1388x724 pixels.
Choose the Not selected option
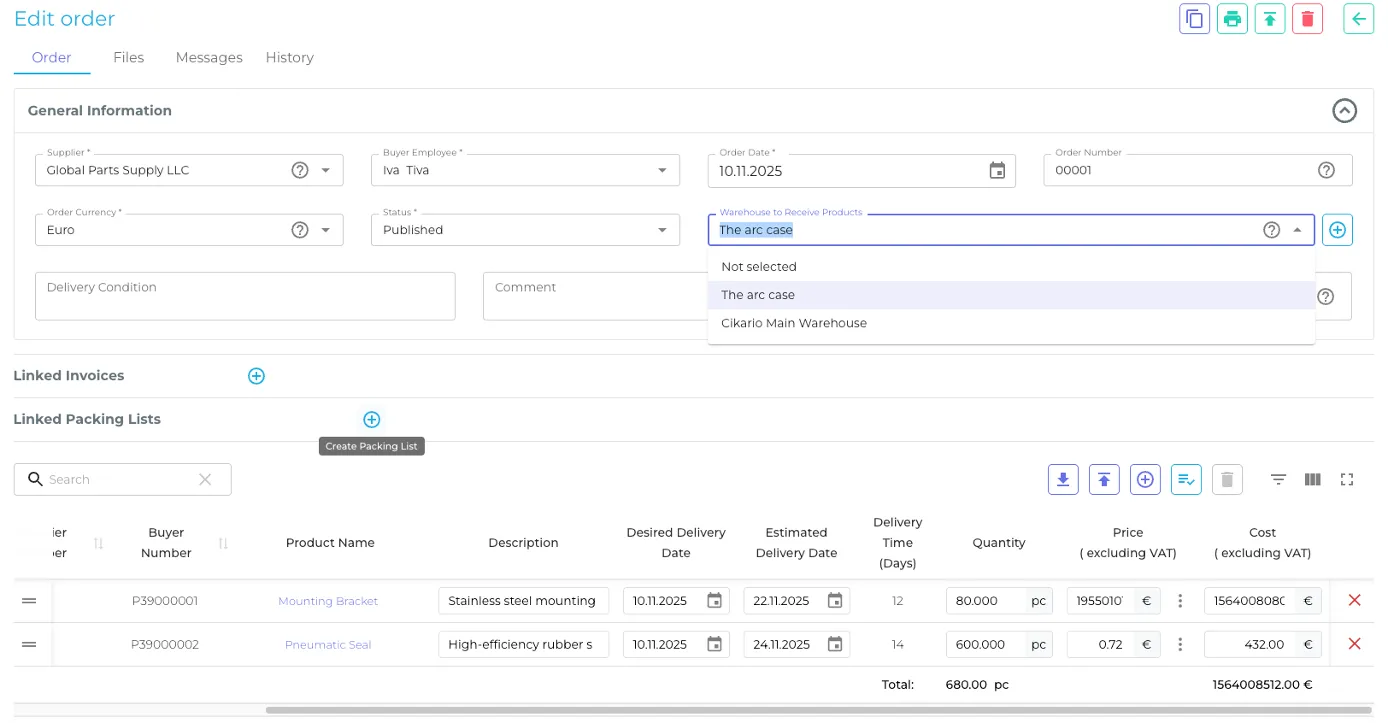758,267
